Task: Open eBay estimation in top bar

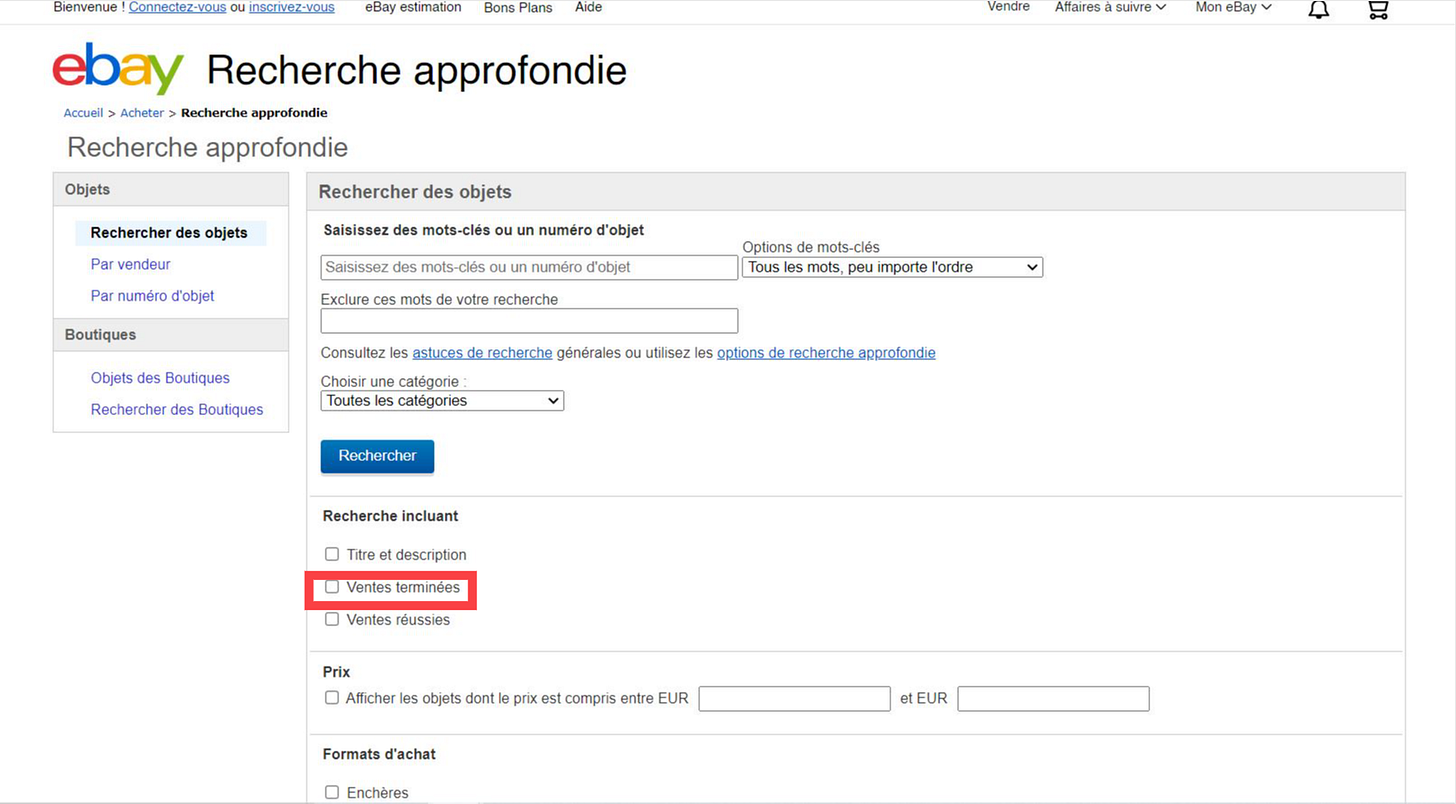Action: coord(413,7)
